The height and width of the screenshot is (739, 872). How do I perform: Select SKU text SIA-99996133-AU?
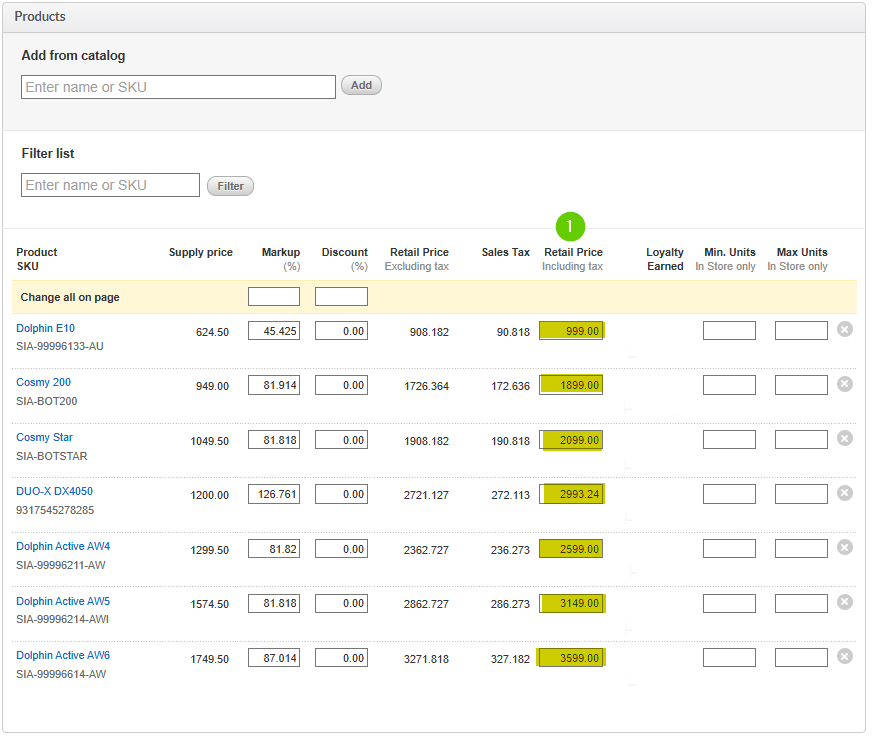(x=60, y=346)
